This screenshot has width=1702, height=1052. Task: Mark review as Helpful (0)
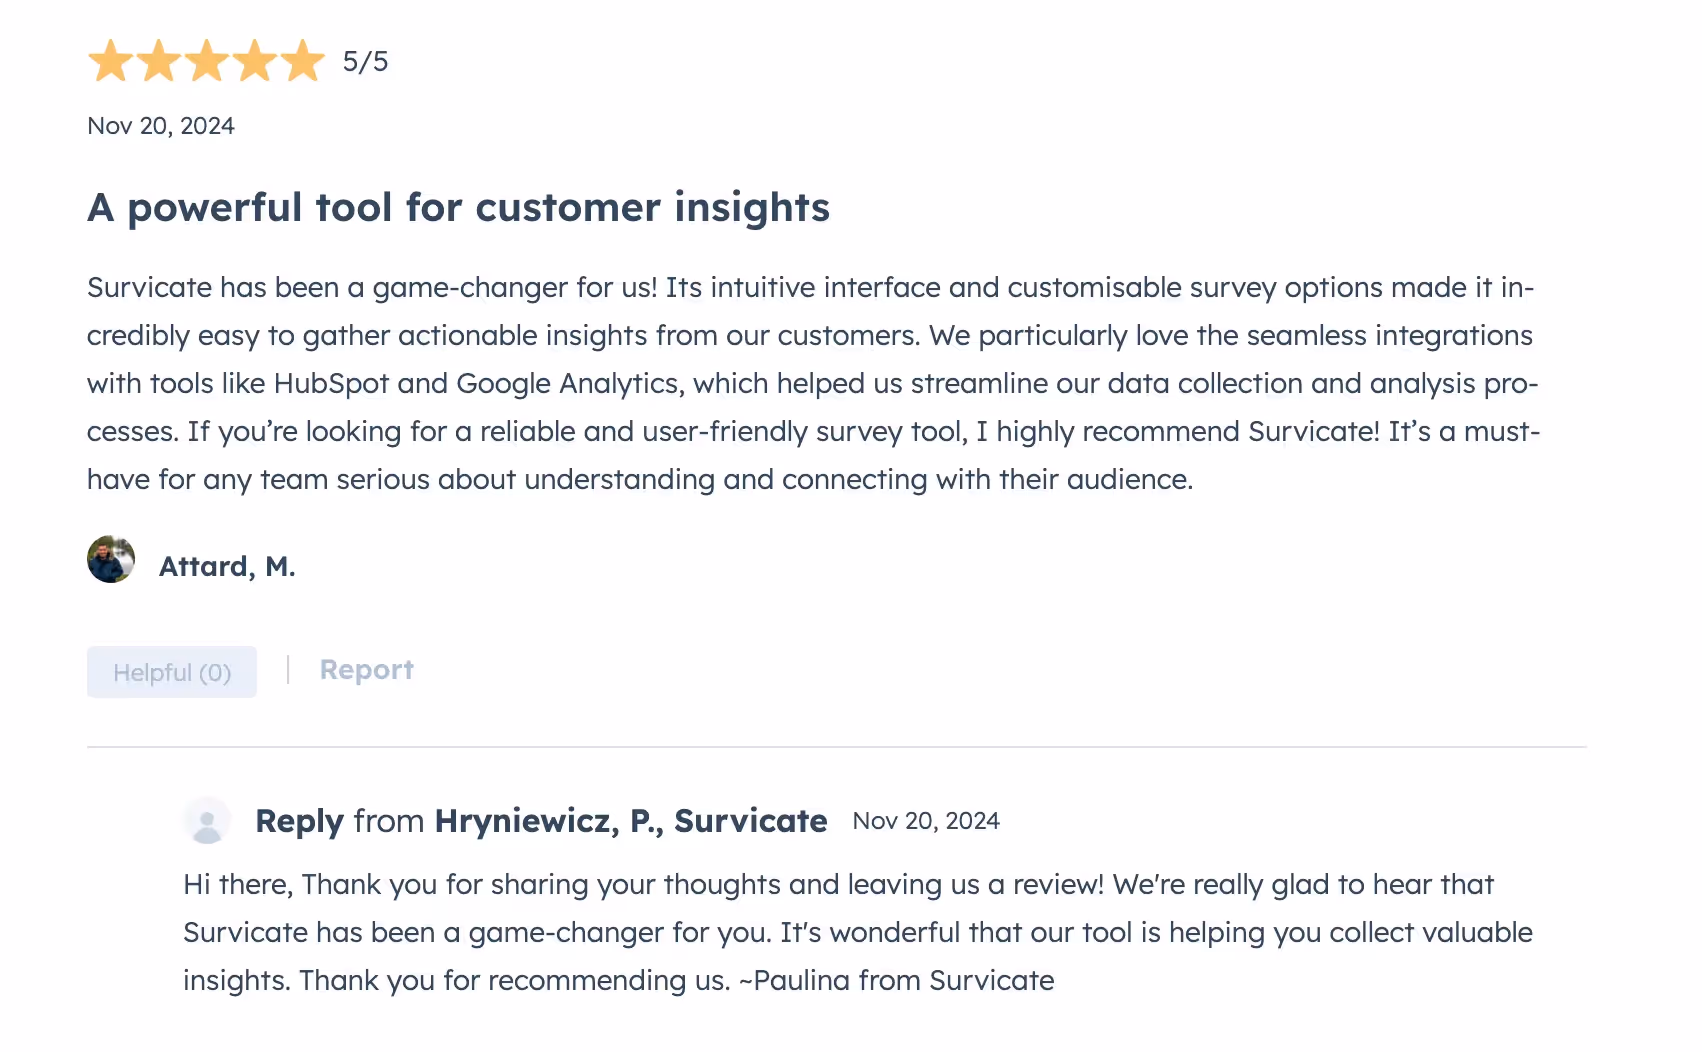point(172,672)
